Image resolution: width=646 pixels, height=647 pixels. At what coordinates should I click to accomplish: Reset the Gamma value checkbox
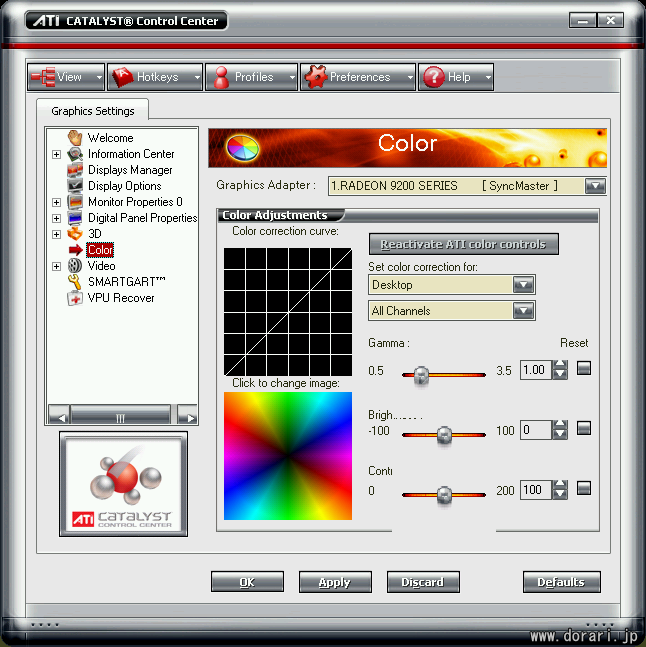click(x=584, y=368)
